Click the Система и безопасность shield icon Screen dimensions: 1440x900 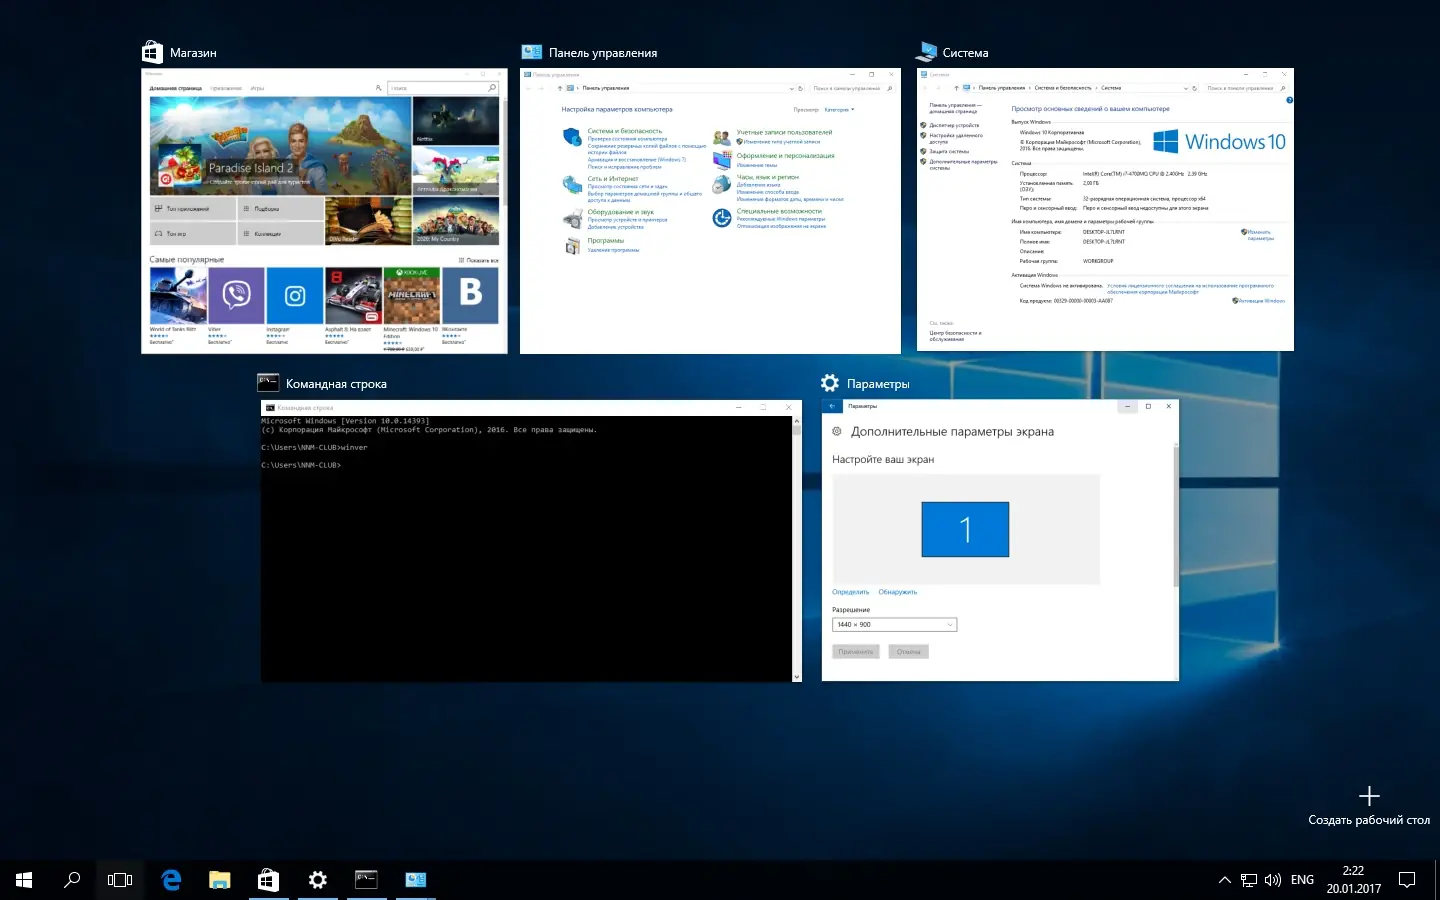pyautogui.click(x=572, y=137)
